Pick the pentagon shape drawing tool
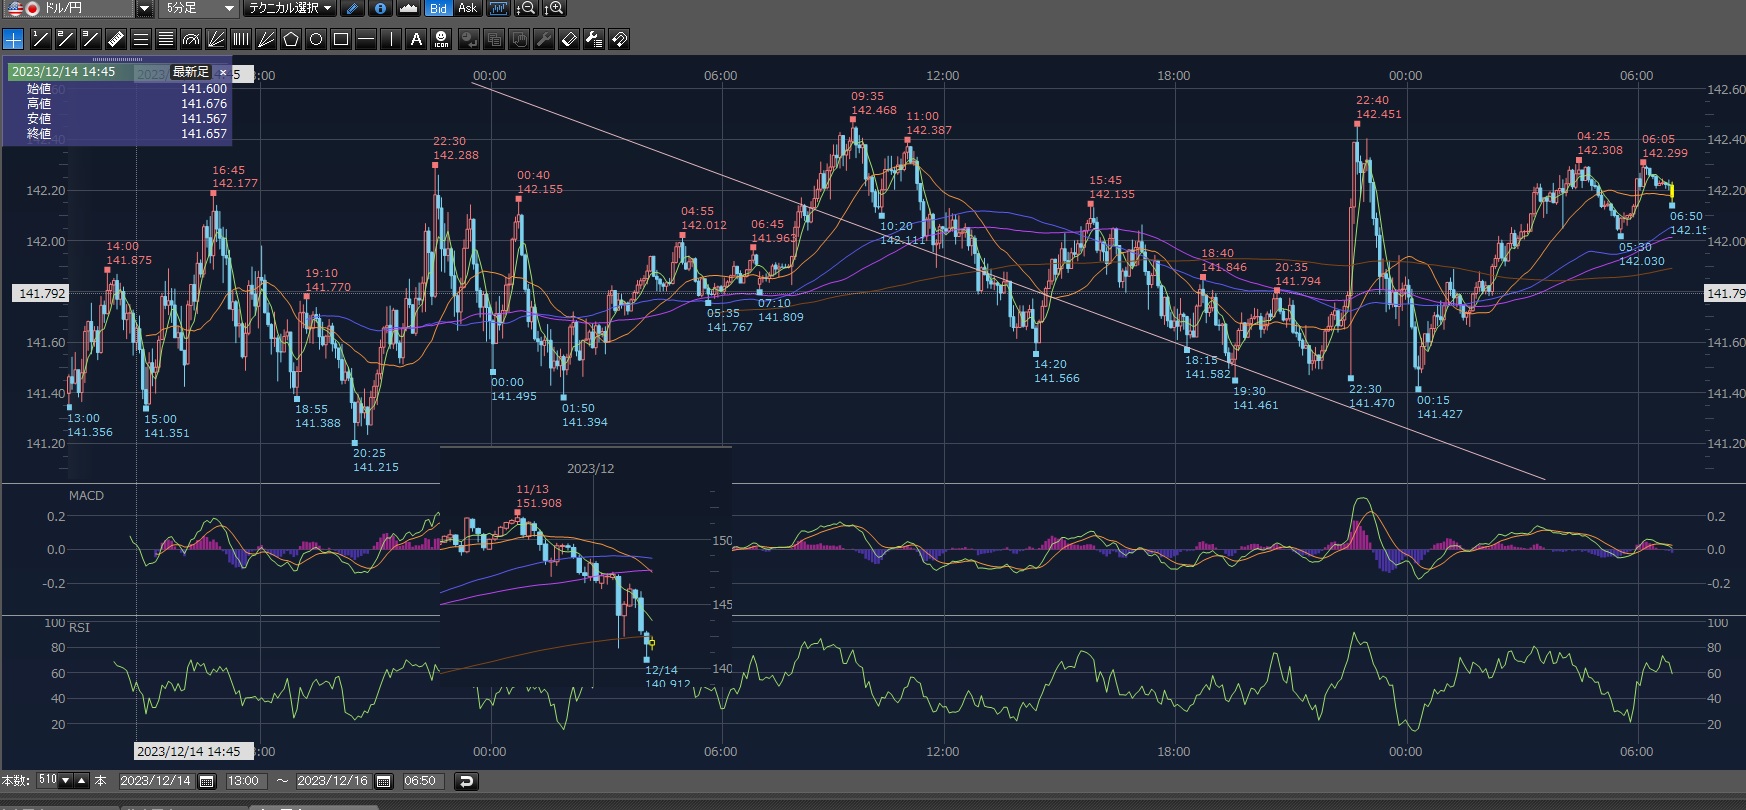1746x810 pixels. 291,39
